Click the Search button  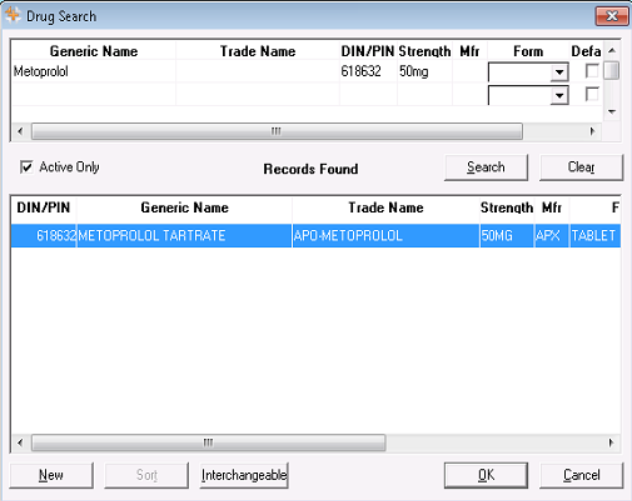tap(486, 167)
